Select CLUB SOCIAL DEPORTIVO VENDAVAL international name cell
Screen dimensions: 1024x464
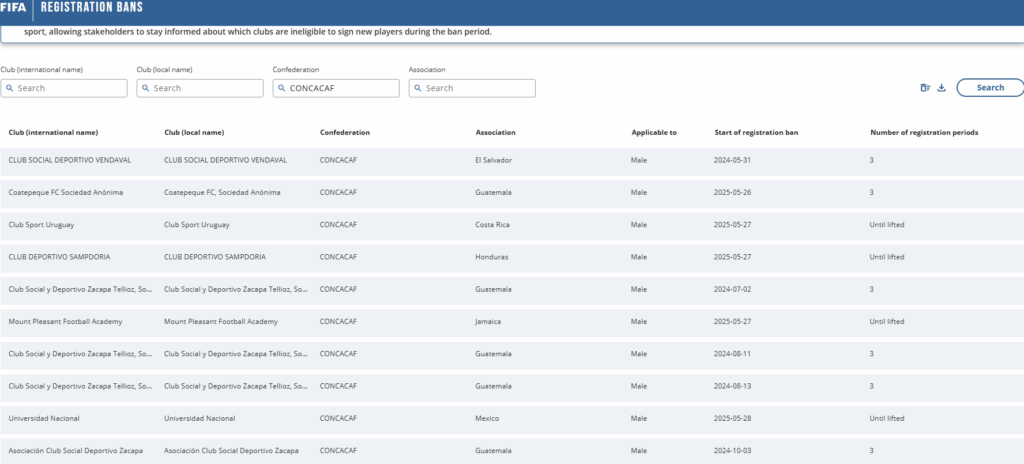point(70,160)
